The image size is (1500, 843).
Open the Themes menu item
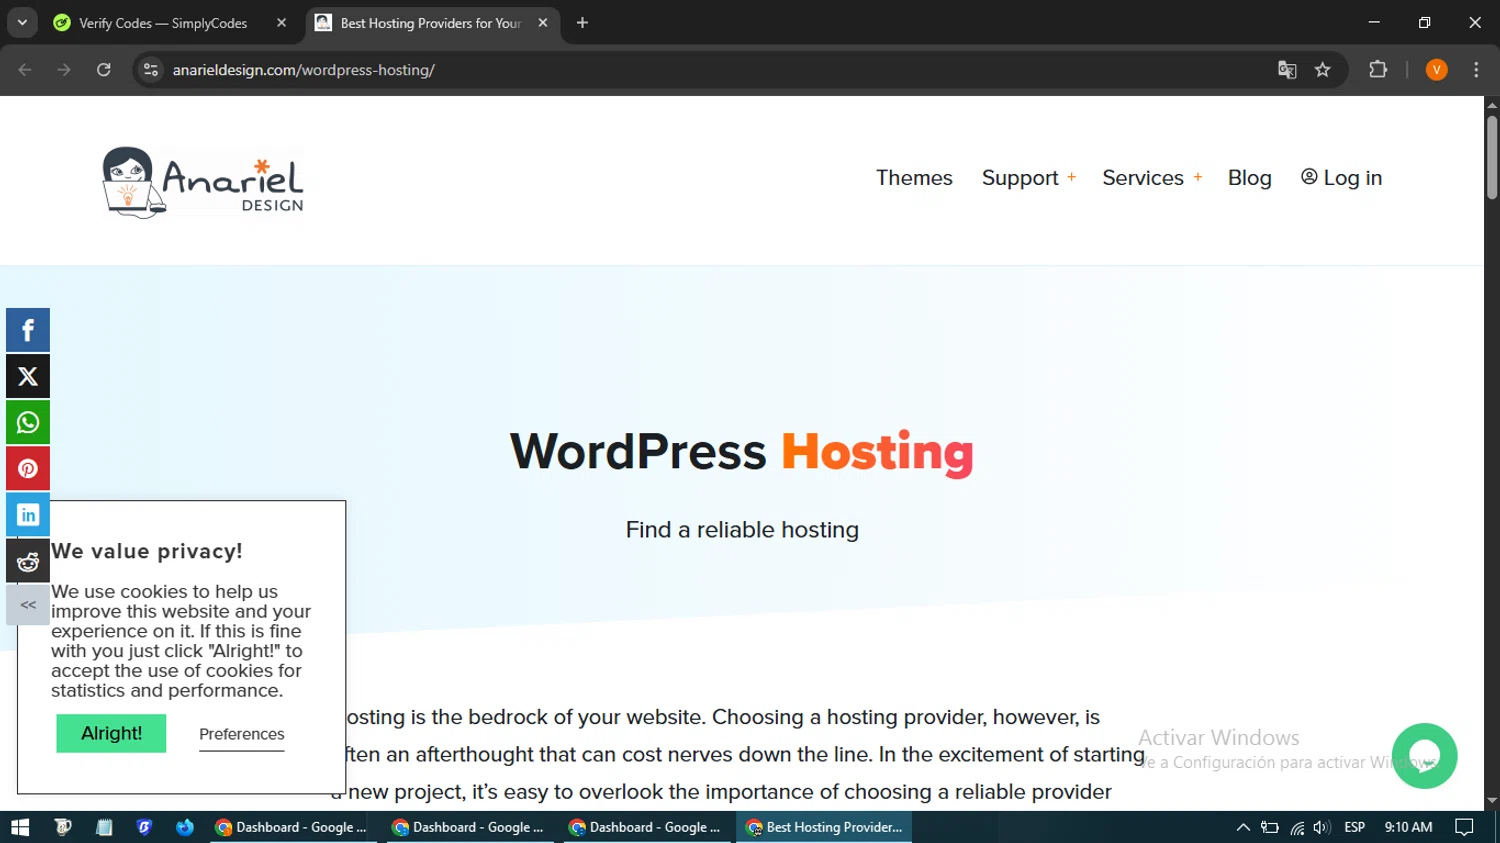(914, 178)
